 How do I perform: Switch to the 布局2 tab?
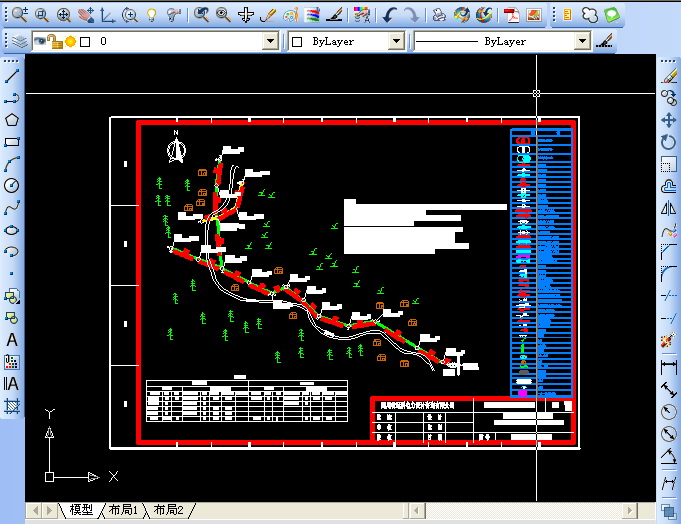(169, 510)
